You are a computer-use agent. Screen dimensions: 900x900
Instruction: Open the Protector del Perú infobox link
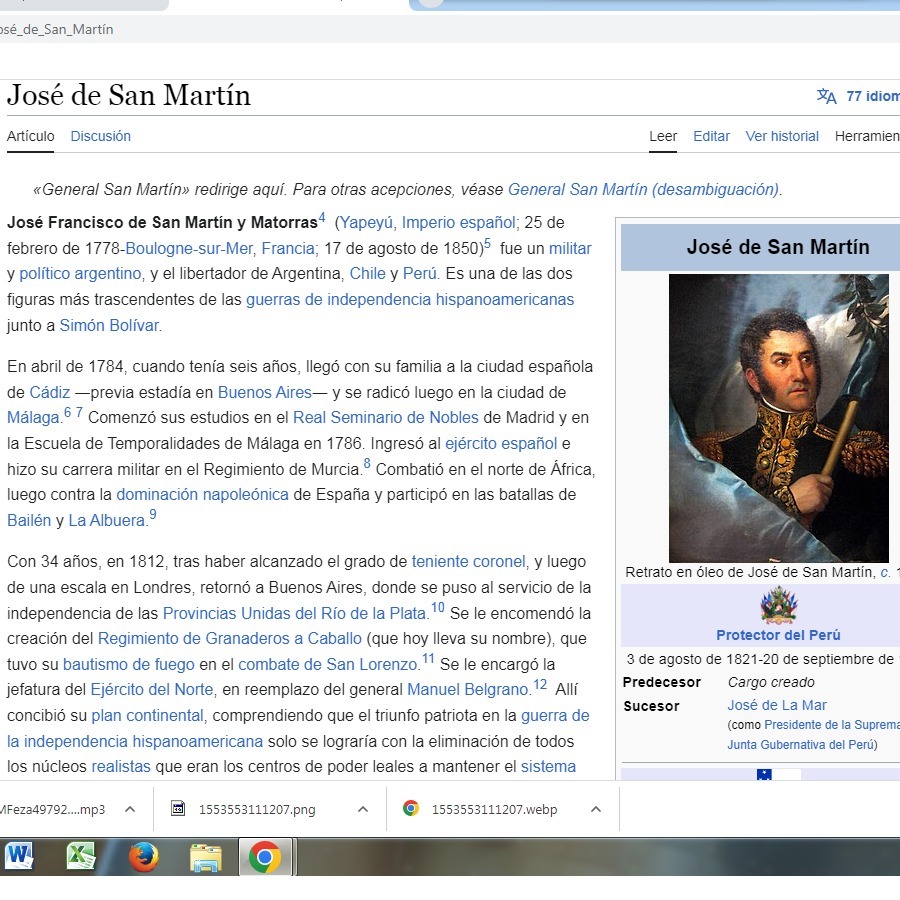(x=778, y=635)
